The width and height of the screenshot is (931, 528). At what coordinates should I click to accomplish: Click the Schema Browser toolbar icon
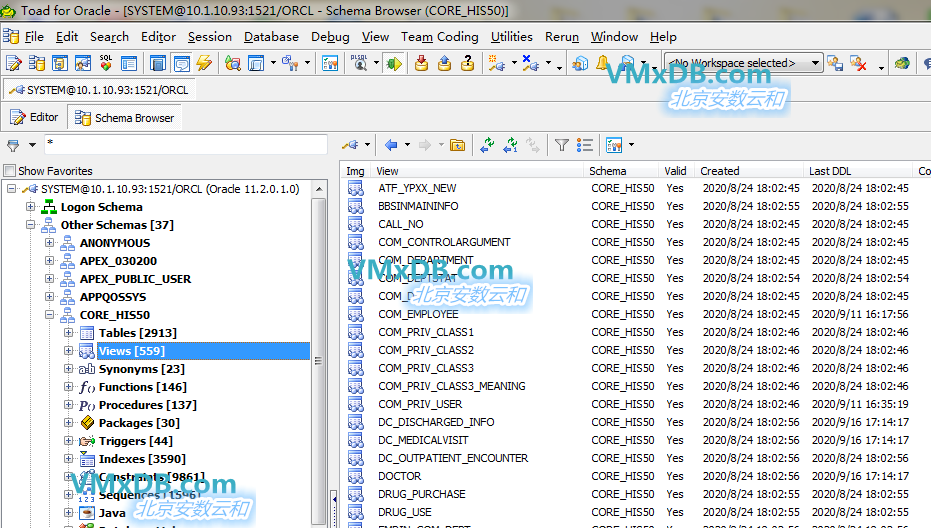click(x=37, y=63)
